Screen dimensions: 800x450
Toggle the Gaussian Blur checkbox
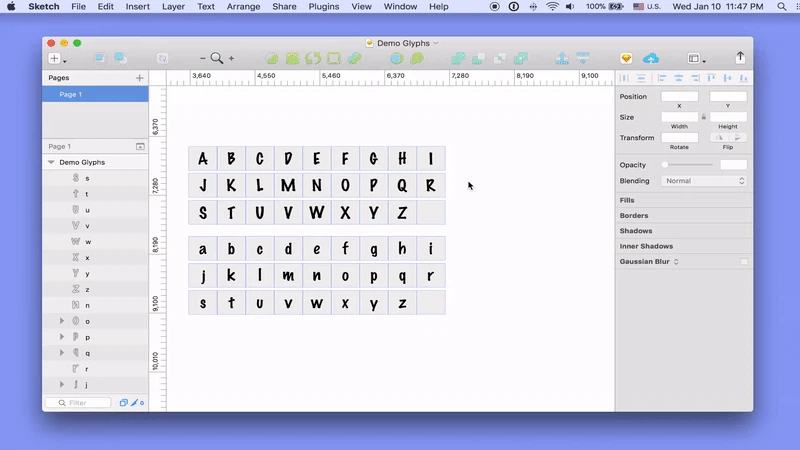pyautogui.click(x=744, y=261)
